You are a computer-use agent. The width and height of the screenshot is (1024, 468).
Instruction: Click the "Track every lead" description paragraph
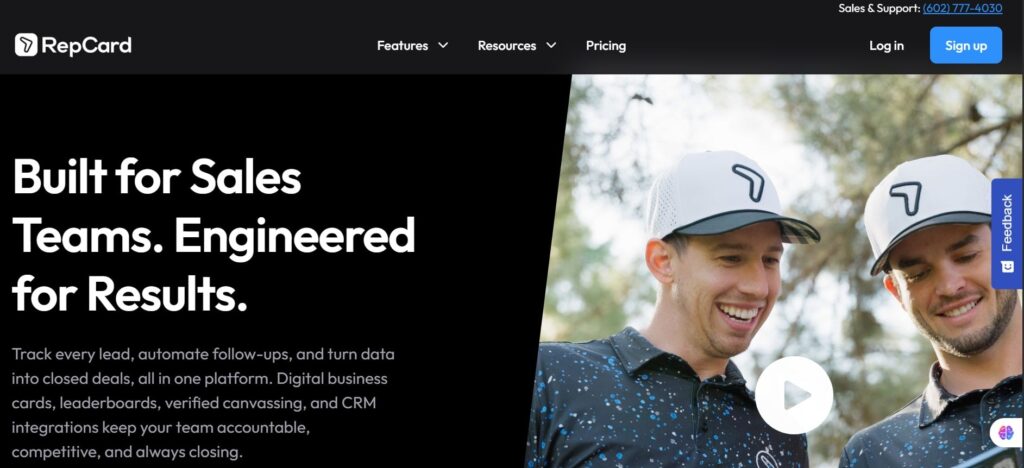tap(203, 403)
